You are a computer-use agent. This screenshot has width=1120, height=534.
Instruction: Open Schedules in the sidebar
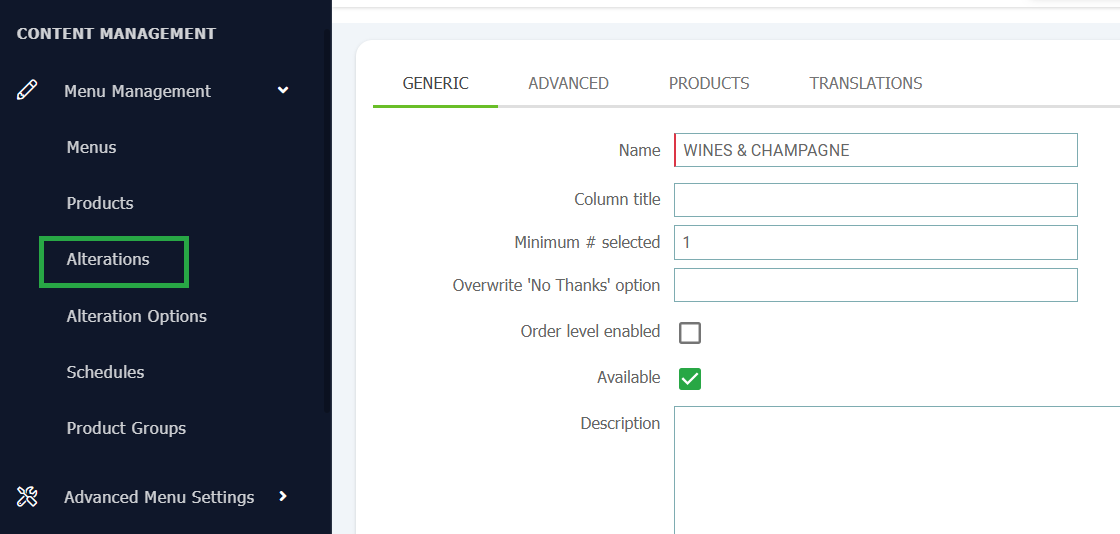point(105,372)
